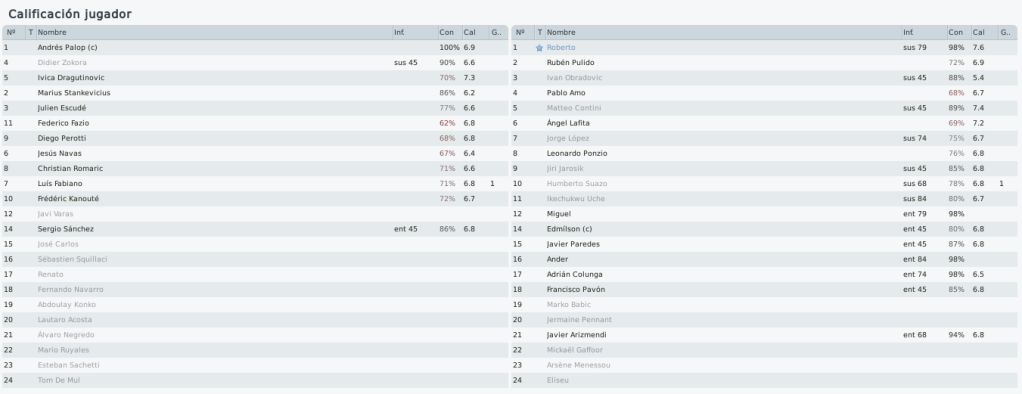Screen dimensions: 1022x394
Task: Select Sergio Sánchez substitute row
Action: (x=255, y=229)
